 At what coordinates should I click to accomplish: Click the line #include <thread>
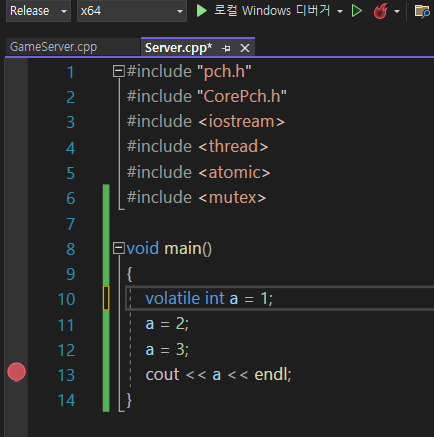coord(197,147)
